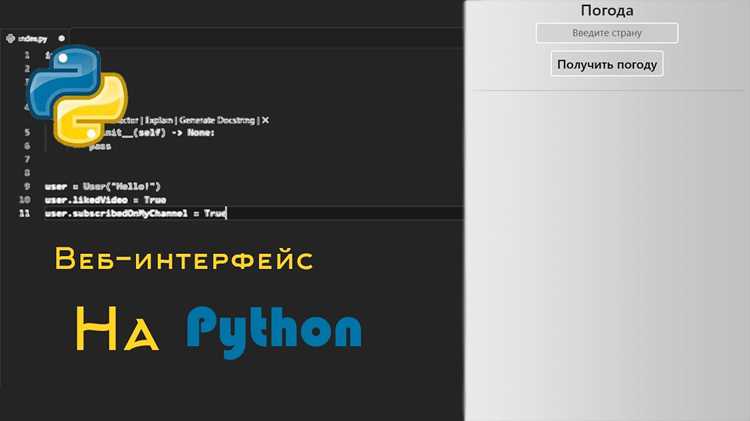
Task: Click line number 5 in the gutter
Action: tap(27, 132)
